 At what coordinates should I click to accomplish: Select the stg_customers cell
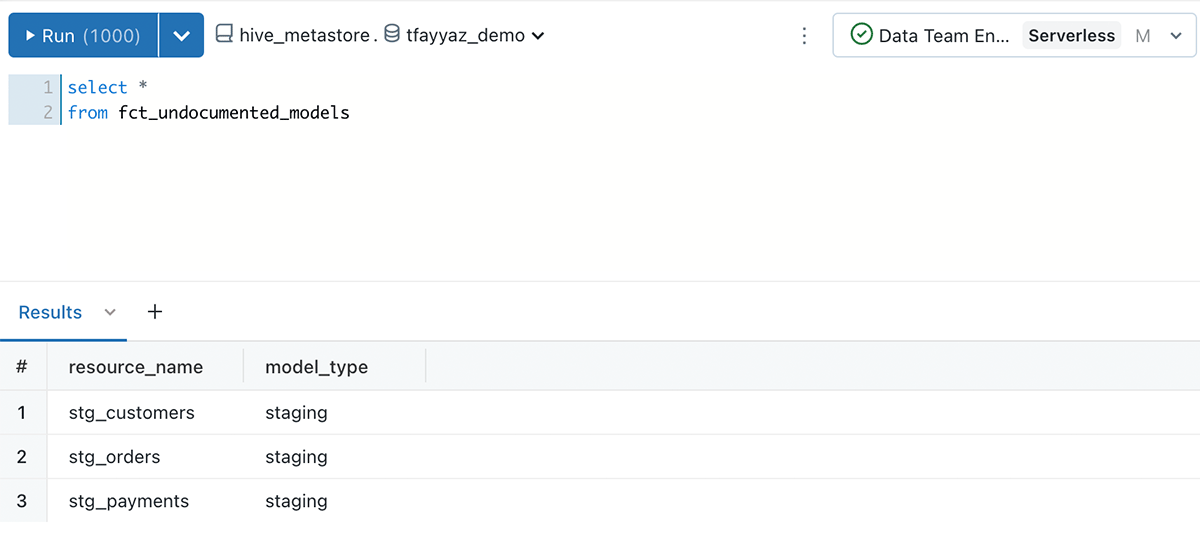click(131, 412)
